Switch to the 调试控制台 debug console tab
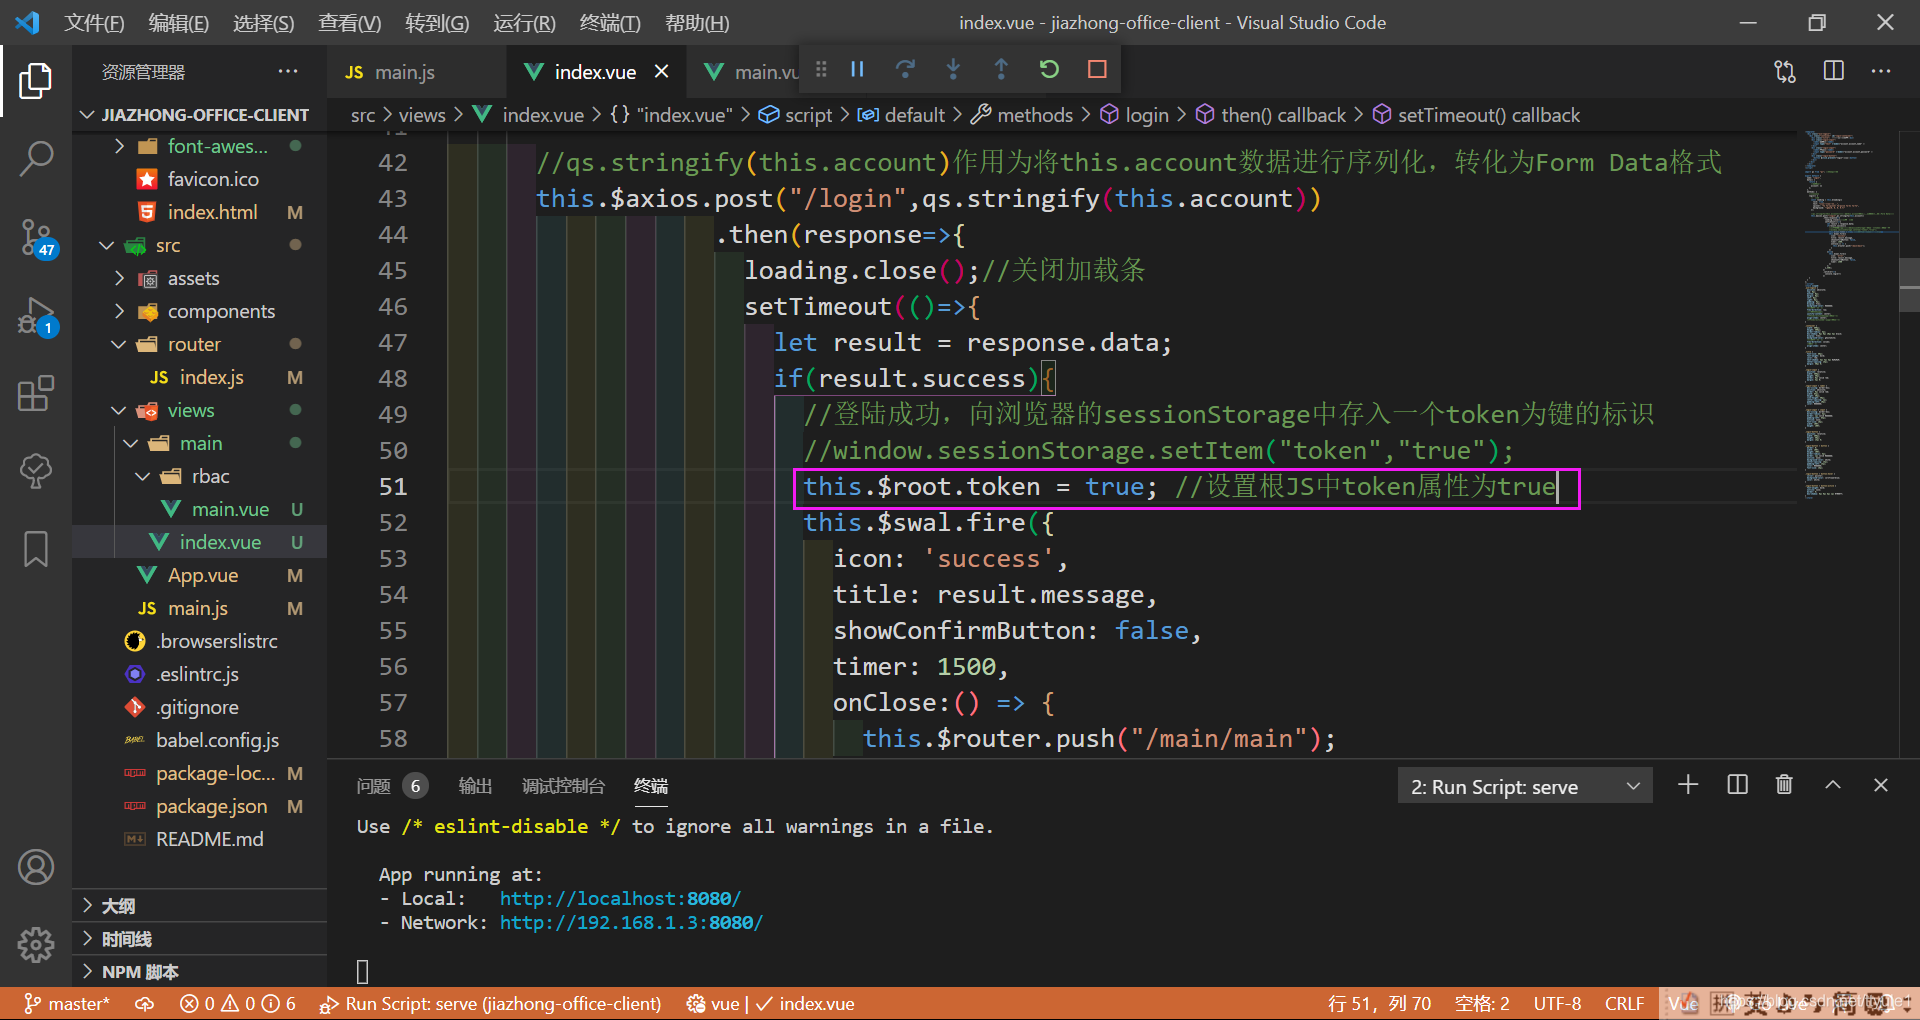Viewport: 1920px width, 1020px height. coord(563,786)
